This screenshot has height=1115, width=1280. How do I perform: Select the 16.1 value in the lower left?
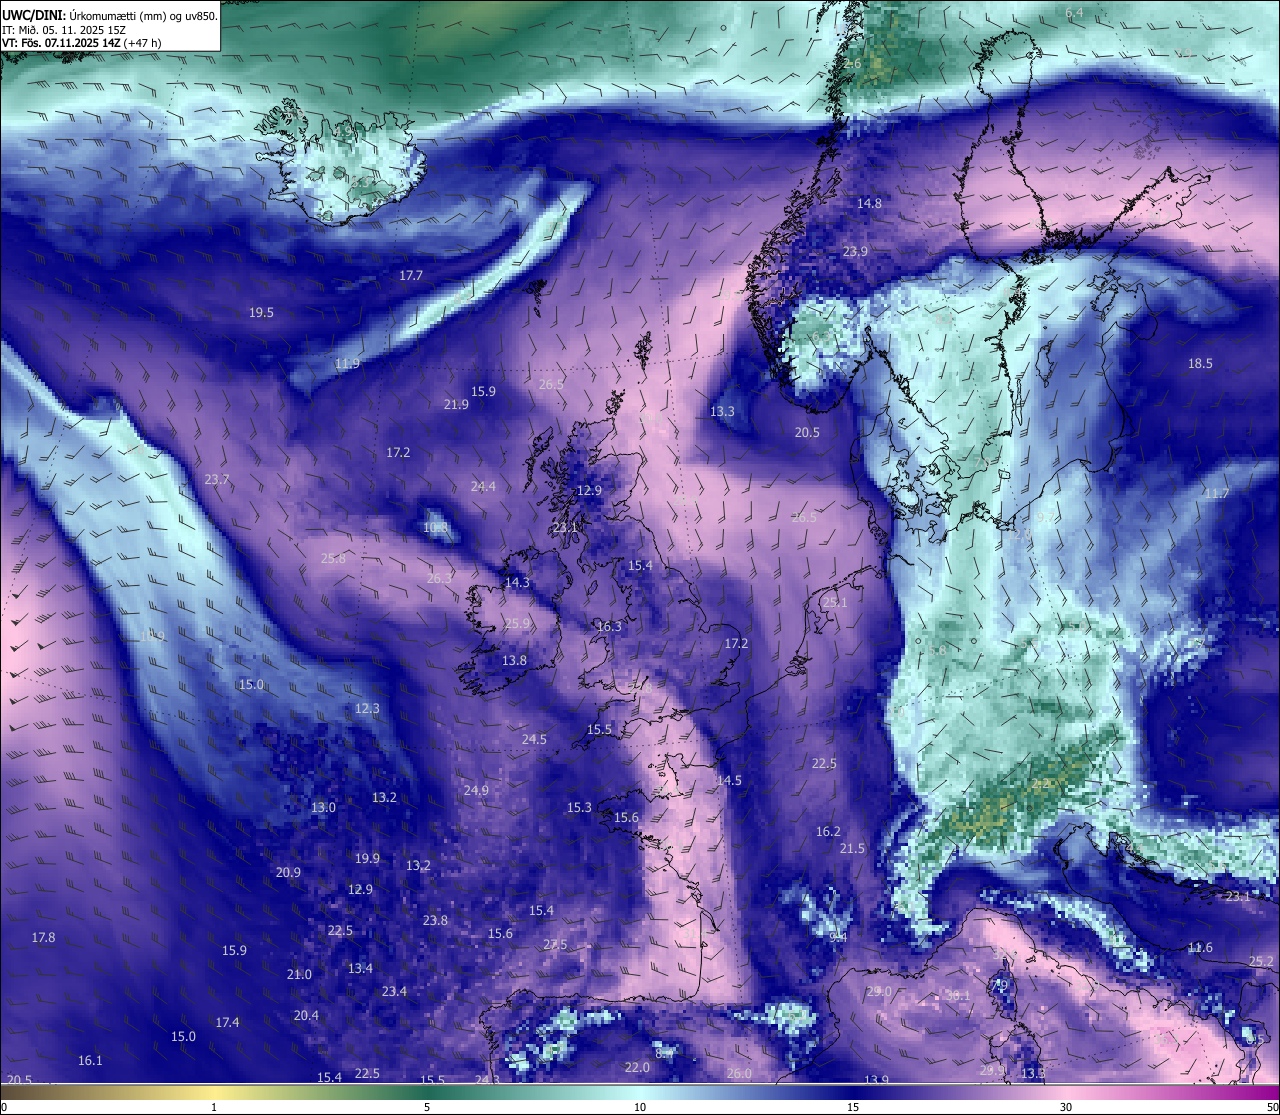coord(90,1061)
